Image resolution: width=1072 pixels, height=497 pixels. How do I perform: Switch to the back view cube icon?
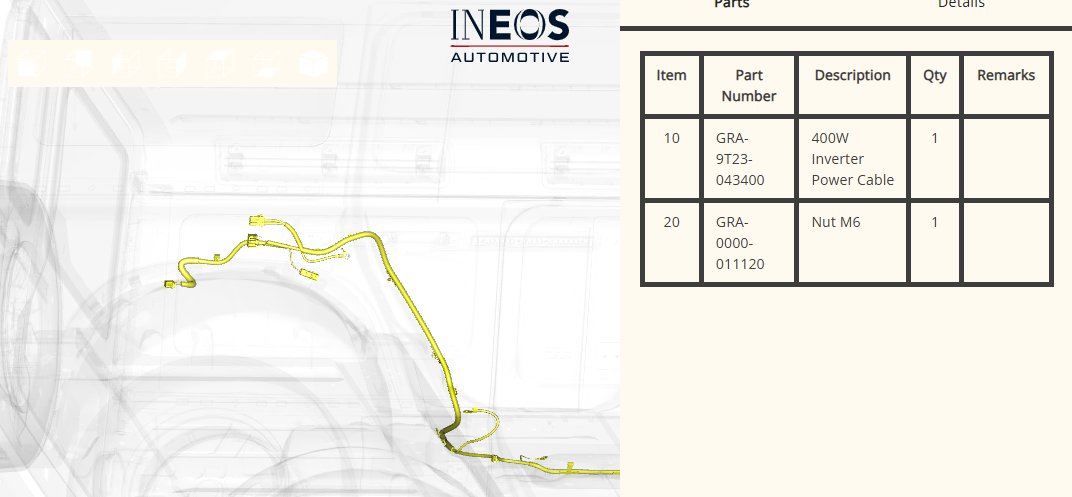point(76,65)
